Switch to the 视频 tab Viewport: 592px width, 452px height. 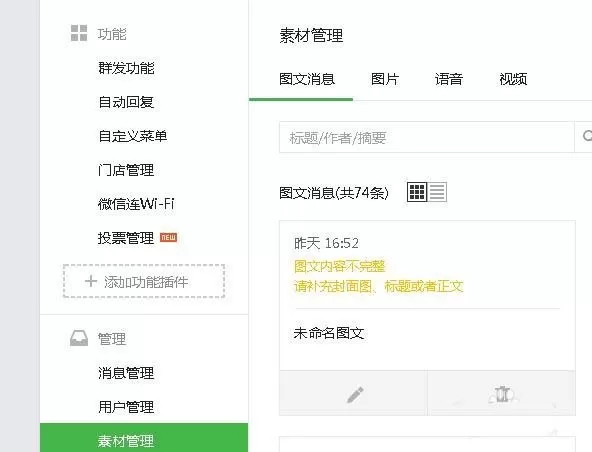(513, 79)
